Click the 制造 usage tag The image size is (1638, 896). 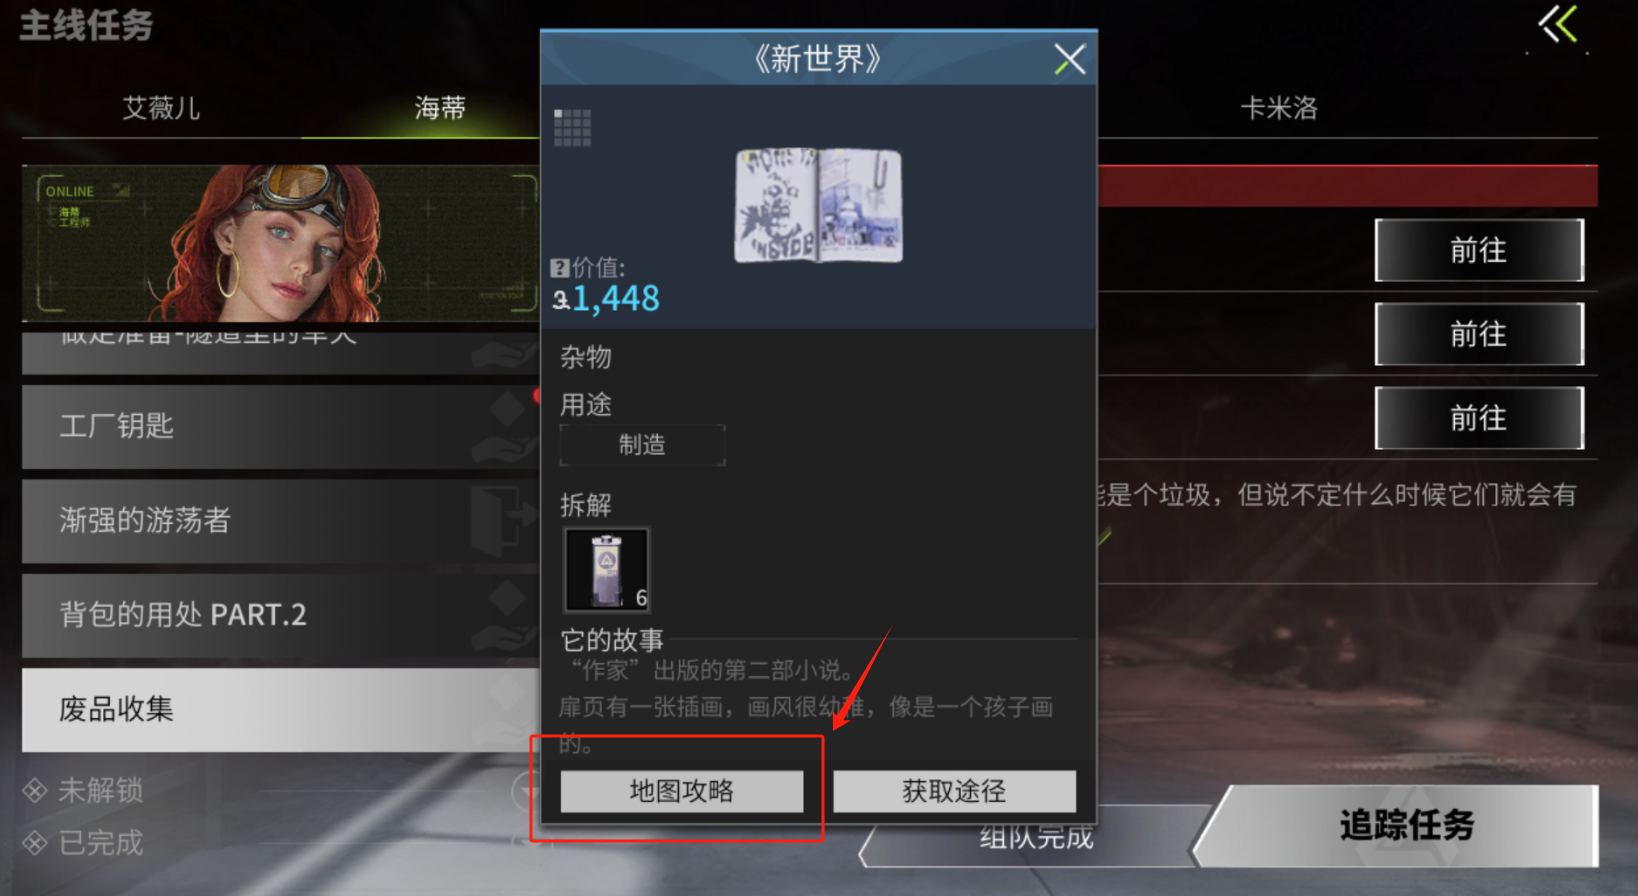pos(642,445)
